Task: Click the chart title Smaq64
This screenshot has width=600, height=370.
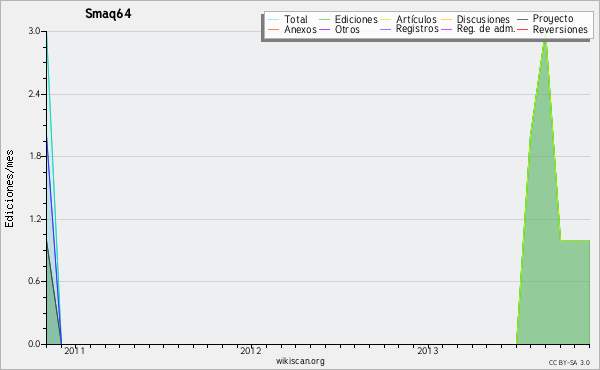Action: coord(108,14)
